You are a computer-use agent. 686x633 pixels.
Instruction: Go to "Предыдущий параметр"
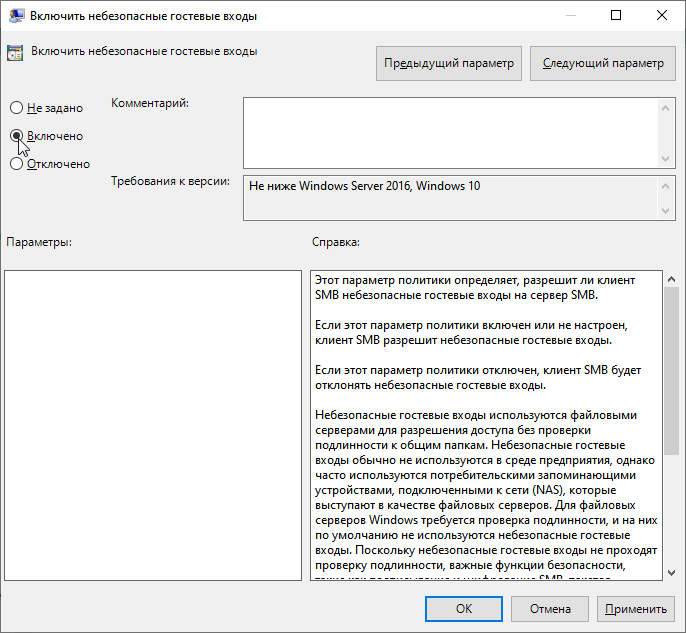(449, 63)
